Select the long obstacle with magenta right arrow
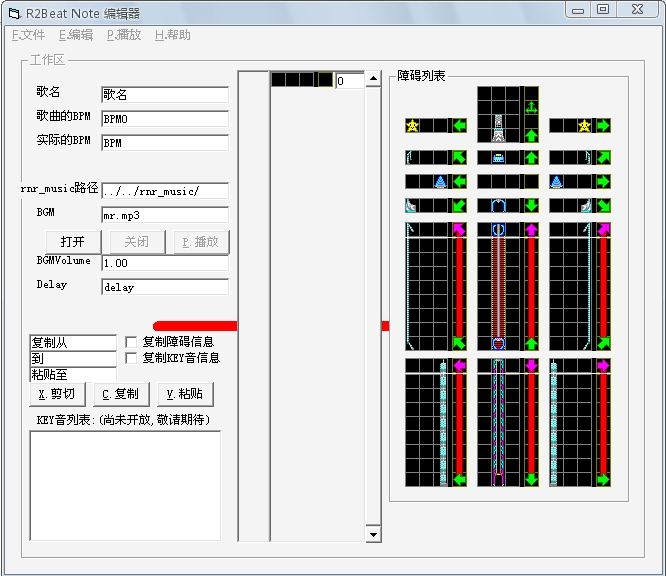The height and width of the screenshot is (576, 666). tap(580, 423)
